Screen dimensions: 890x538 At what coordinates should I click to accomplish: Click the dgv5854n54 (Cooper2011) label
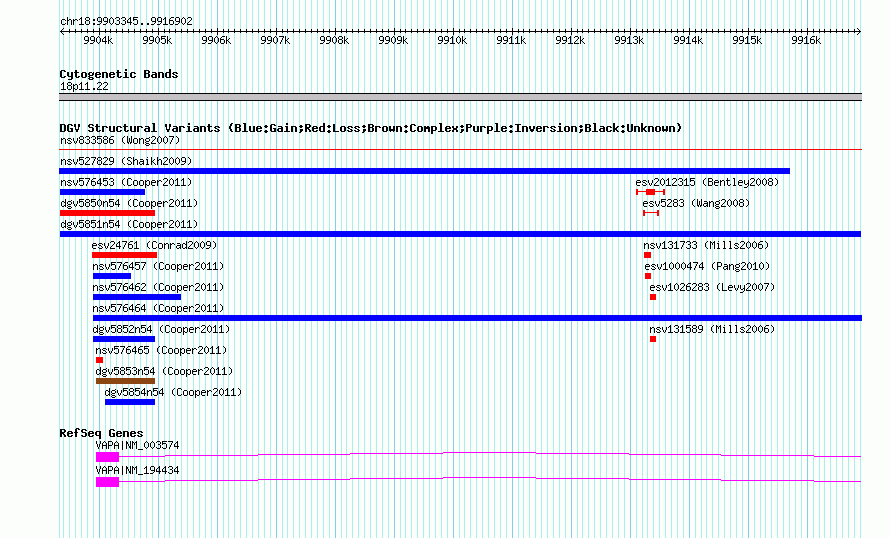[x=173, y=392]
